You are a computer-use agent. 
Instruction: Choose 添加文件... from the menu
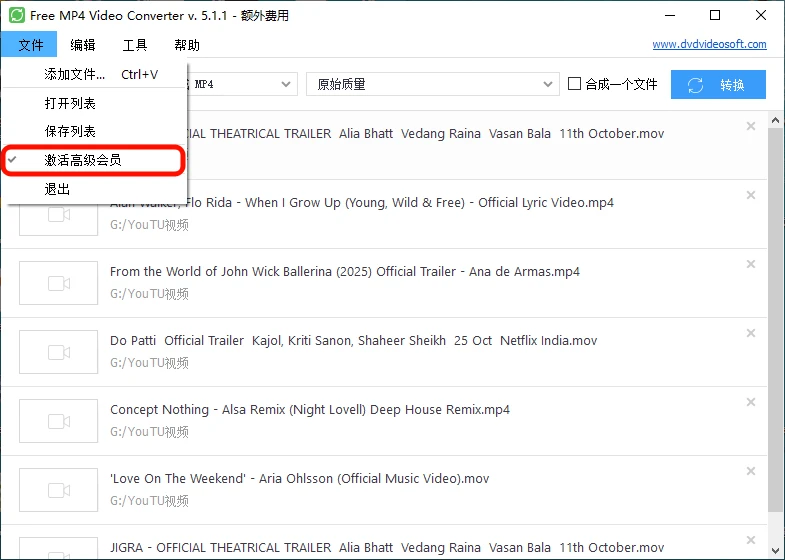[x=95, y=74]
